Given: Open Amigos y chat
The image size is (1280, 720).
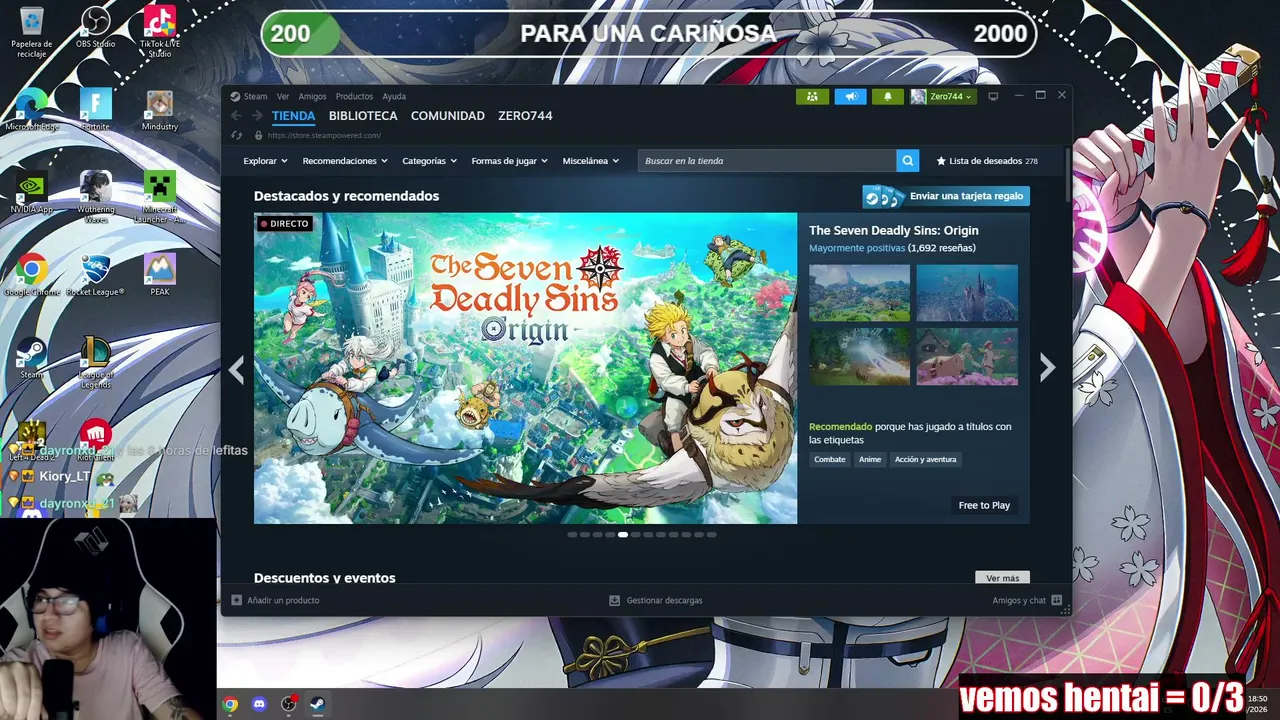Looking at the screenshot, I should [x=1027, y=600].
